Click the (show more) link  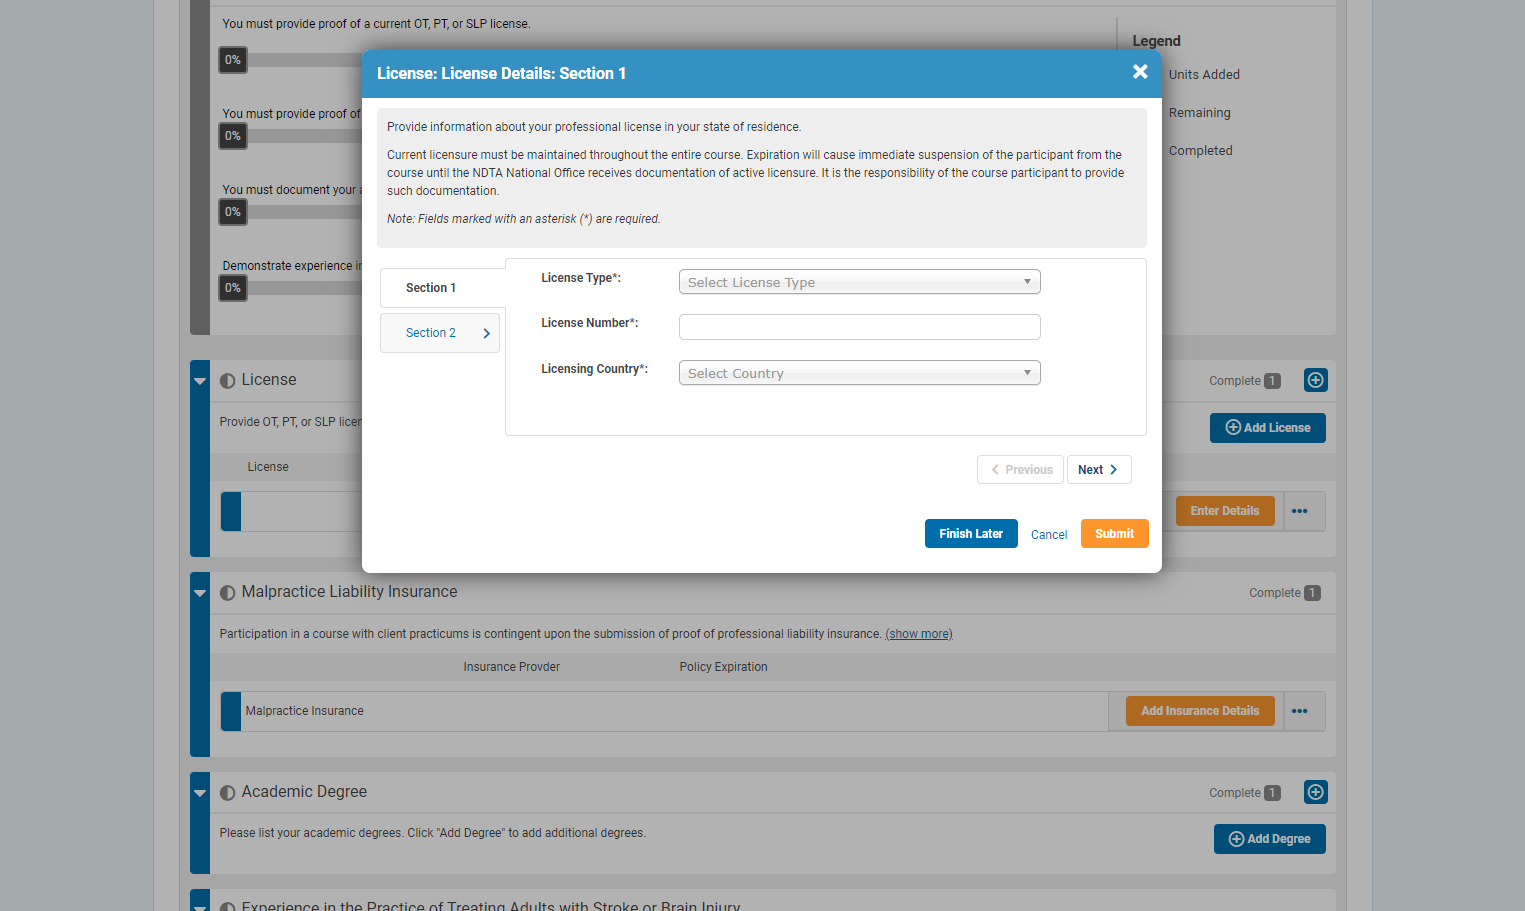pos(919,634)
